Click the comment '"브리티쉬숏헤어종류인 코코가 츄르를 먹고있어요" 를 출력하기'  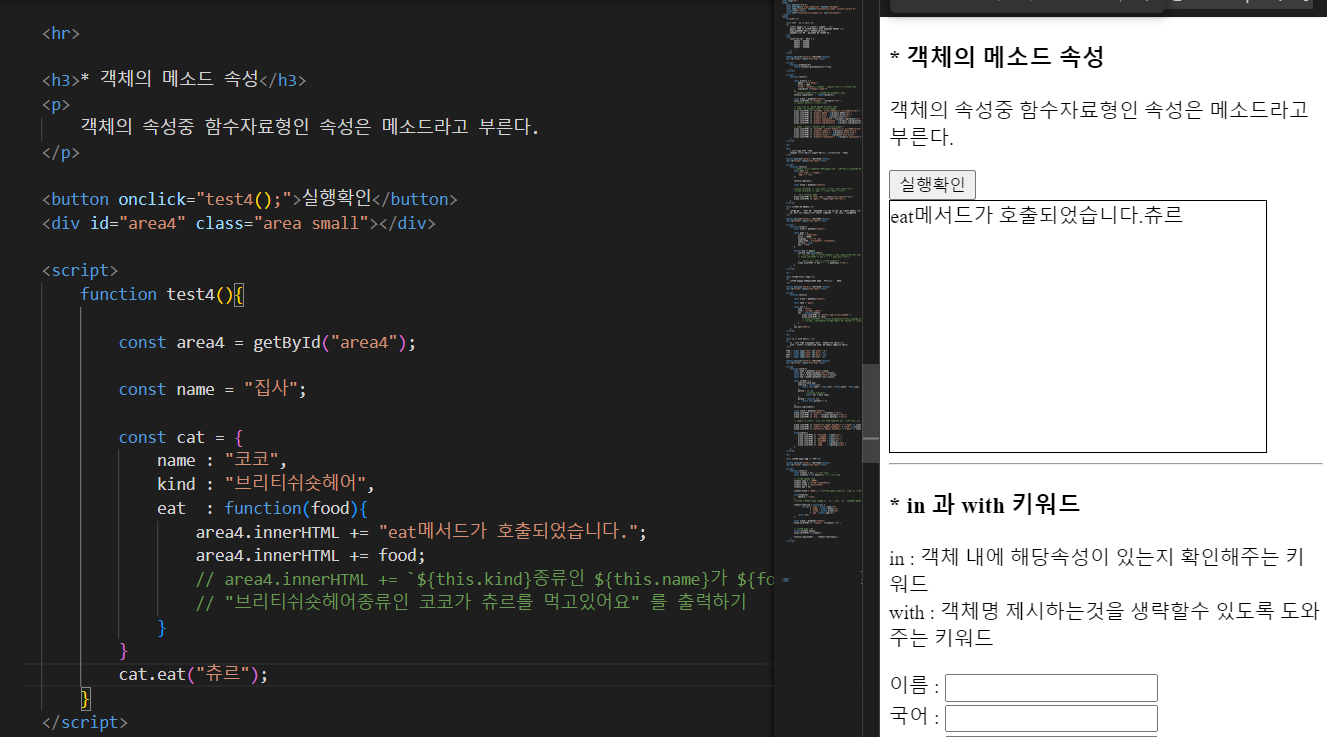pyautogui.click(x=470, y=603)
